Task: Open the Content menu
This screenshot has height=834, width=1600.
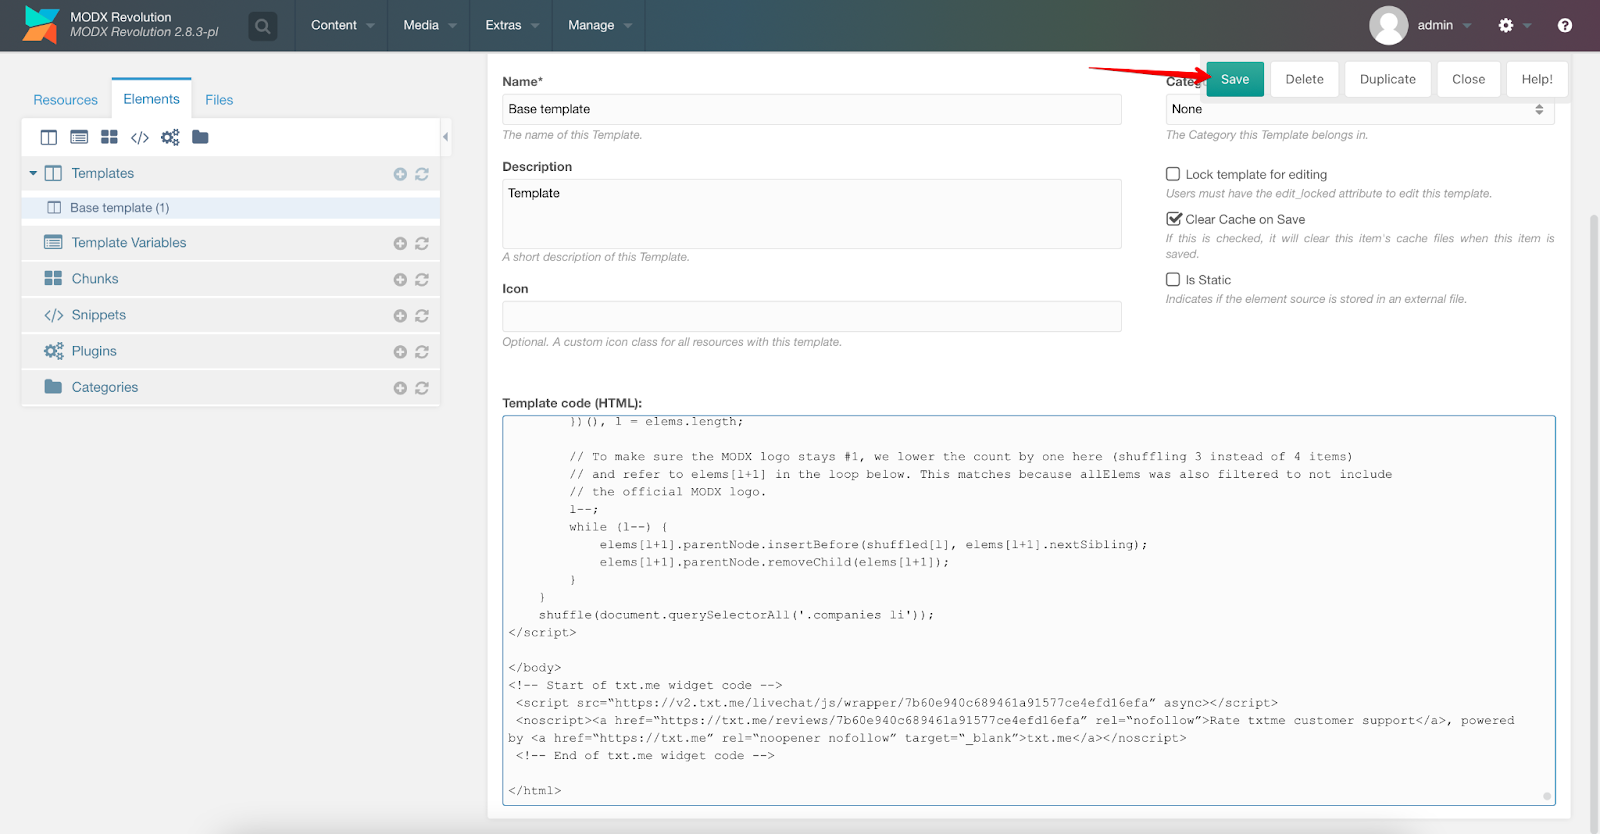Action: pyautogui.click(x=343, y=25)
